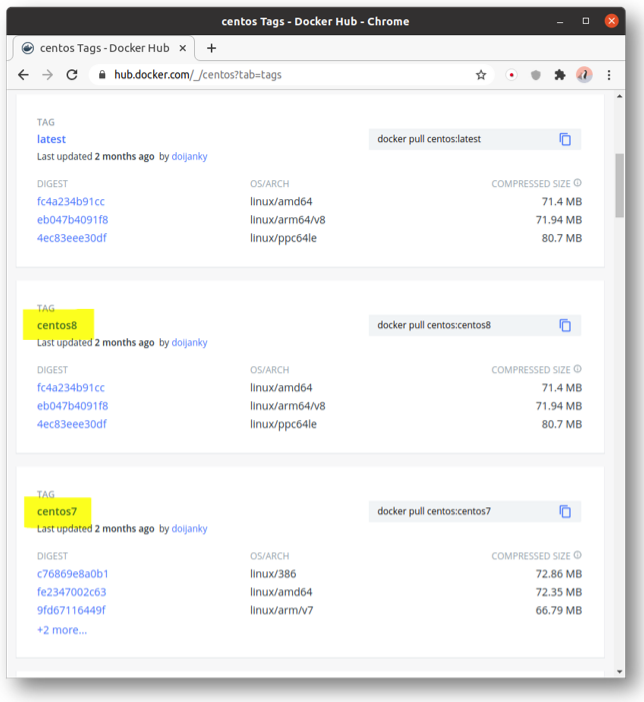Open digest 9fd67116449f for linux/arm/v7
This screenshot has width=644, height=702.
tap(71, 610)
